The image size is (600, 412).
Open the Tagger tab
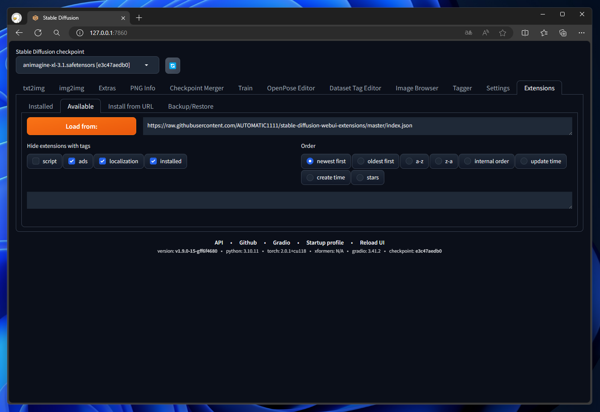(x=462, y=88)
